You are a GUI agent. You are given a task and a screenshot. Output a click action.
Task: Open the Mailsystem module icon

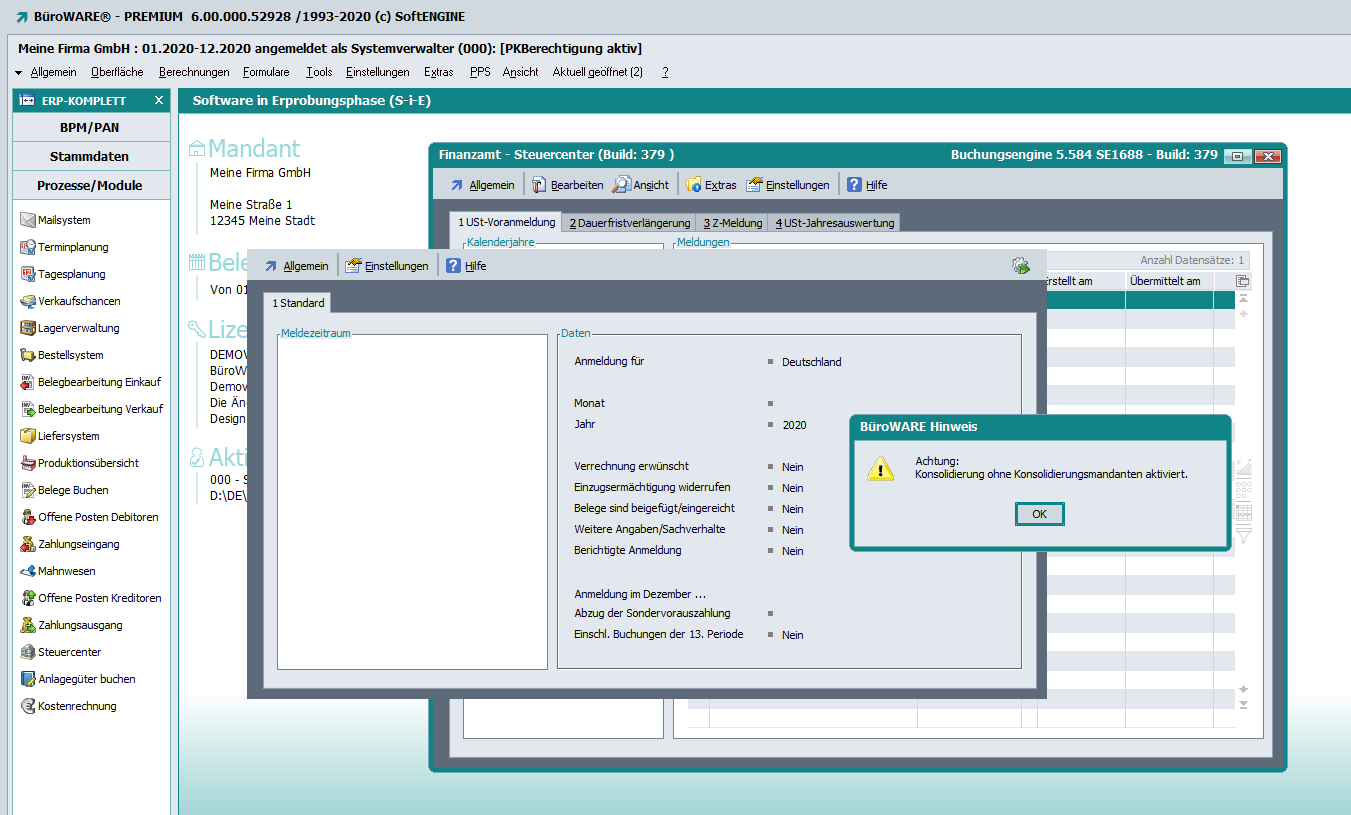point(29,220)
